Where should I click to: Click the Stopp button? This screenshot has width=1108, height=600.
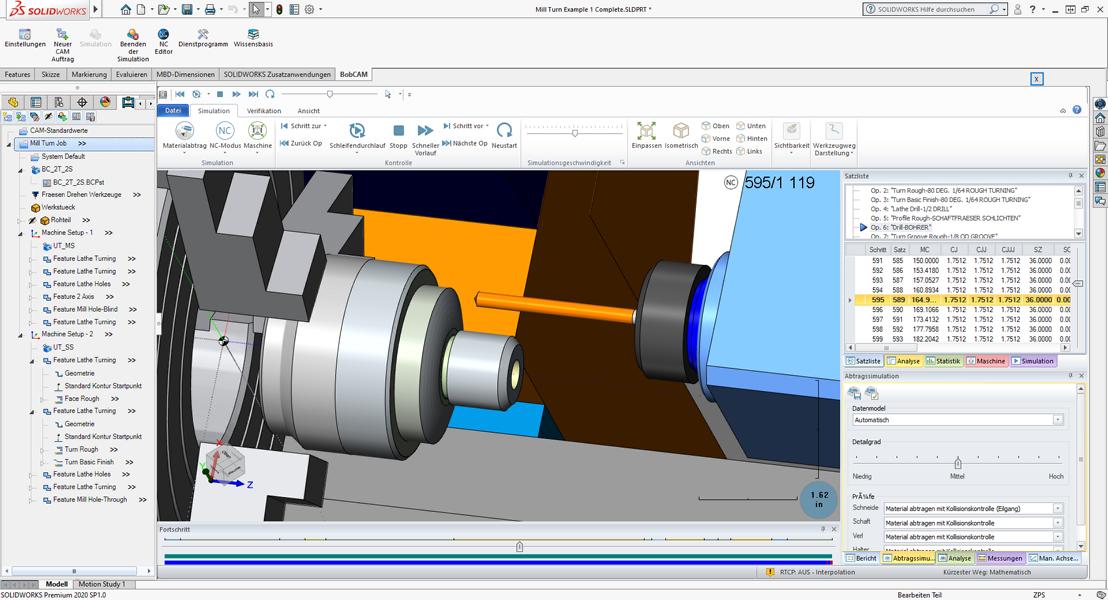399,135
